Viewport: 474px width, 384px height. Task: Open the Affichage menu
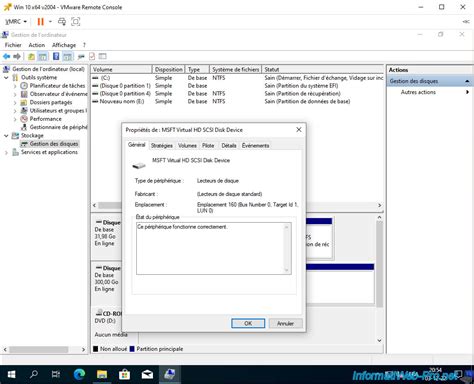pyautogui.click(x=64, y=45)
